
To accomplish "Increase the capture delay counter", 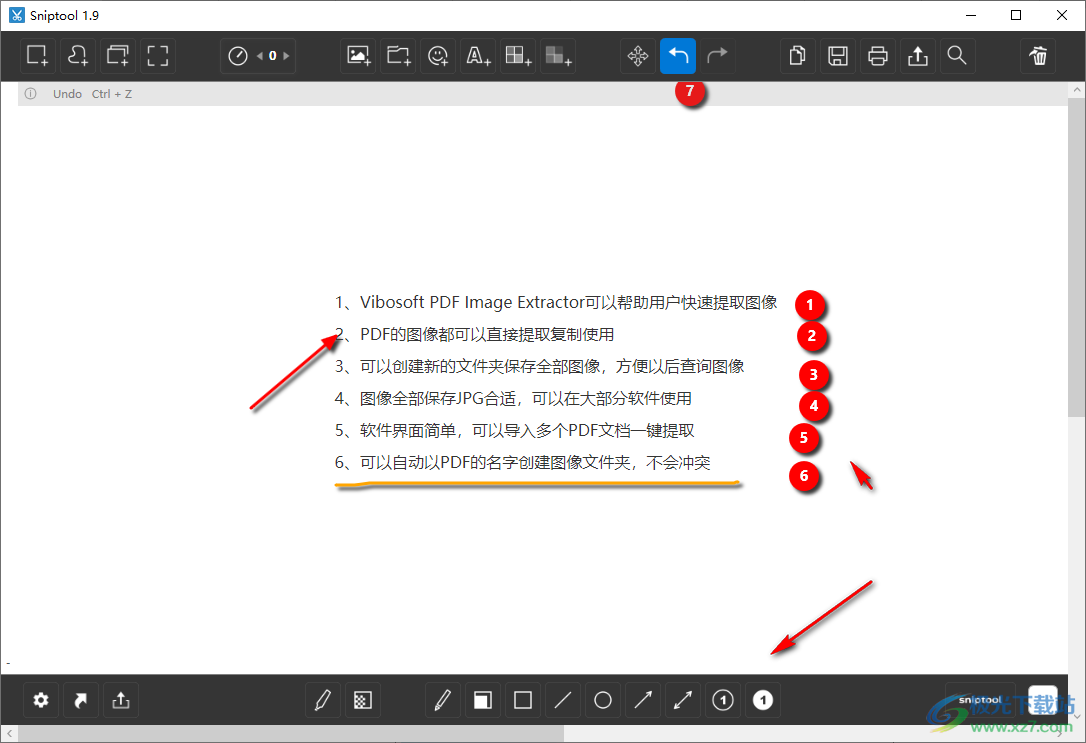I will [284, 55].
